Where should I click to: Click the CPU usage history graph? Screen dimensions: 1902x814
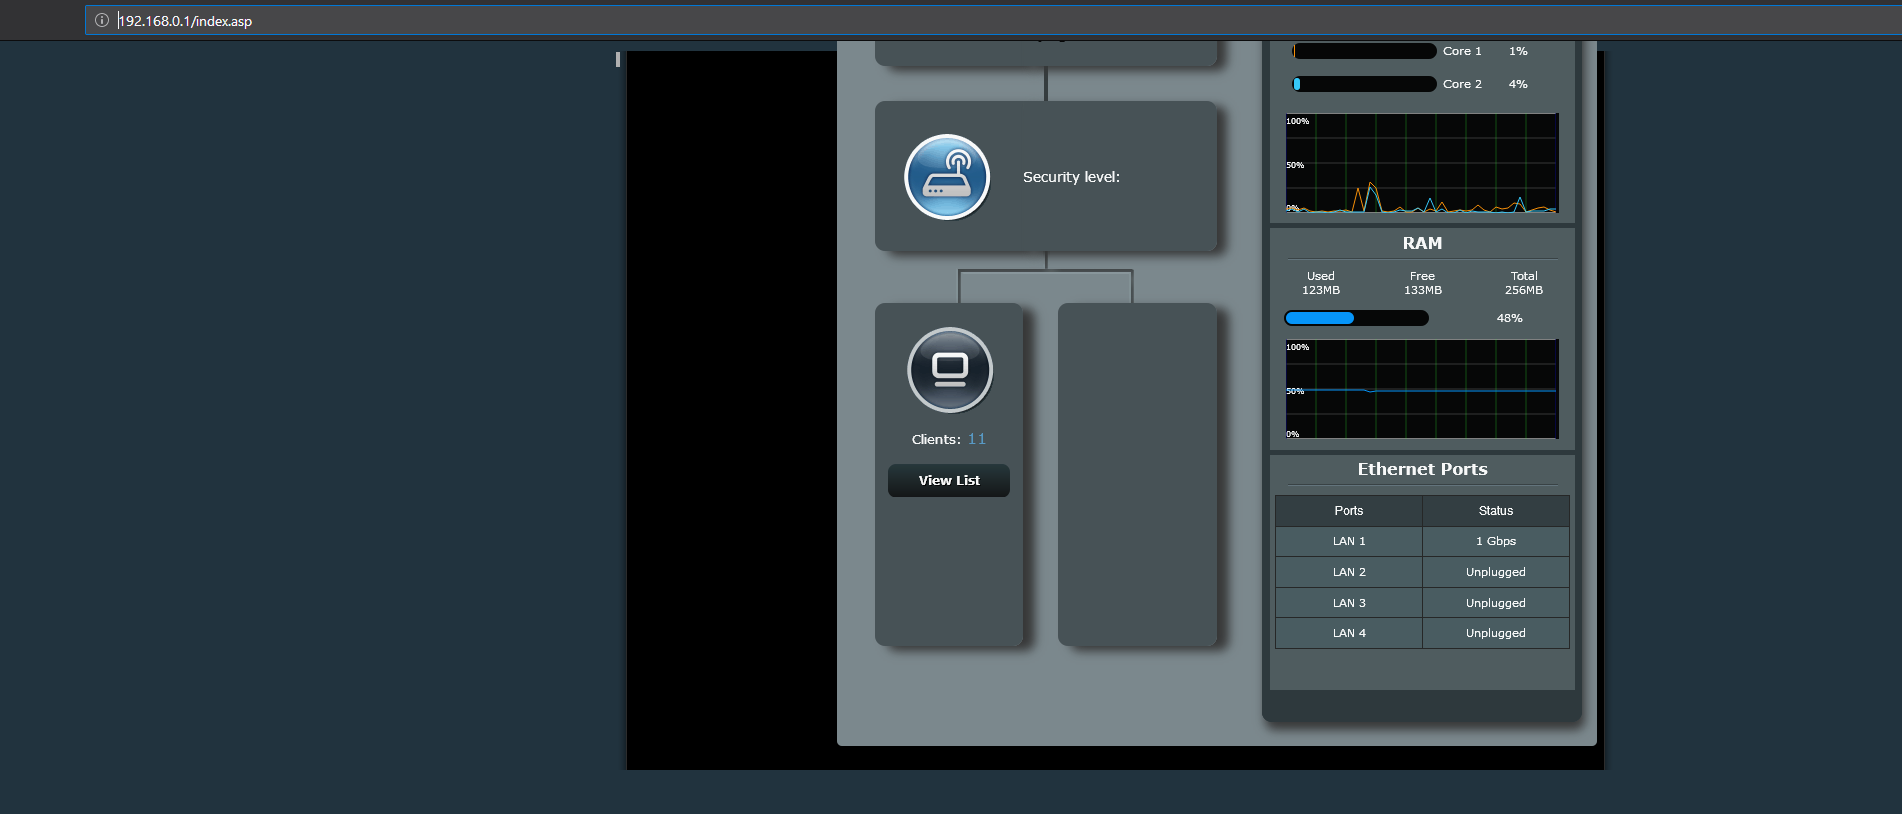click(1421, 163)
